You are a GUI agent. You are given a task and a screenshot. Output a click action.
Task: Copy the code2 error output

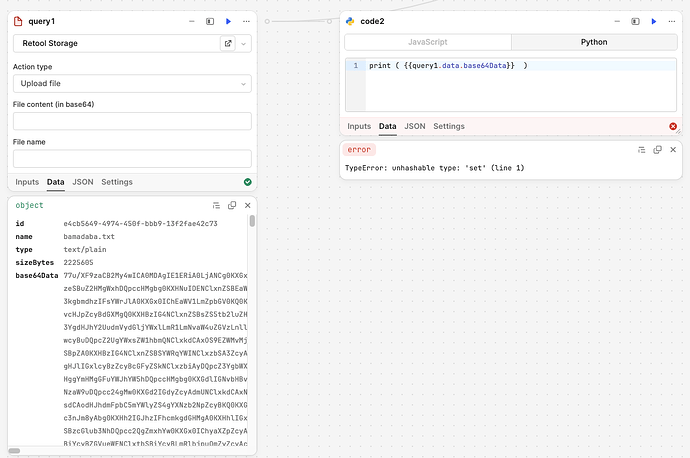657,150
